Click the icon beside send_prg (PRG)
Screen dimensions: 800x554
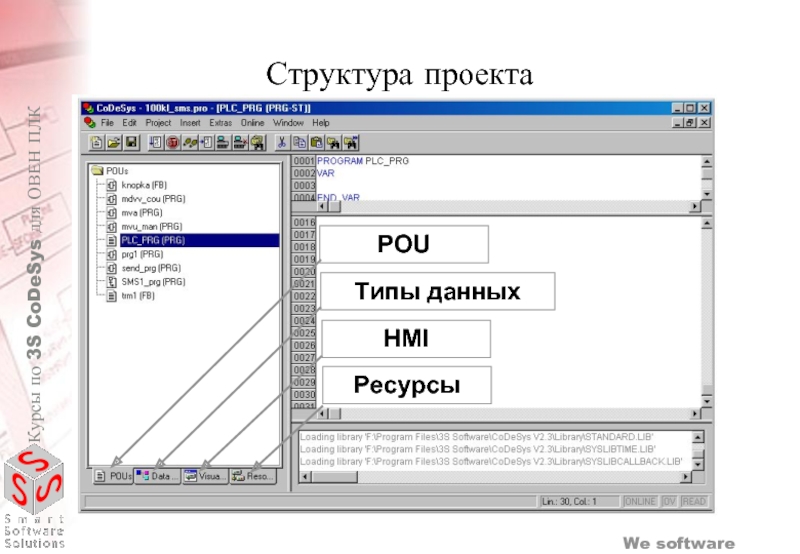tap(112, 268)
